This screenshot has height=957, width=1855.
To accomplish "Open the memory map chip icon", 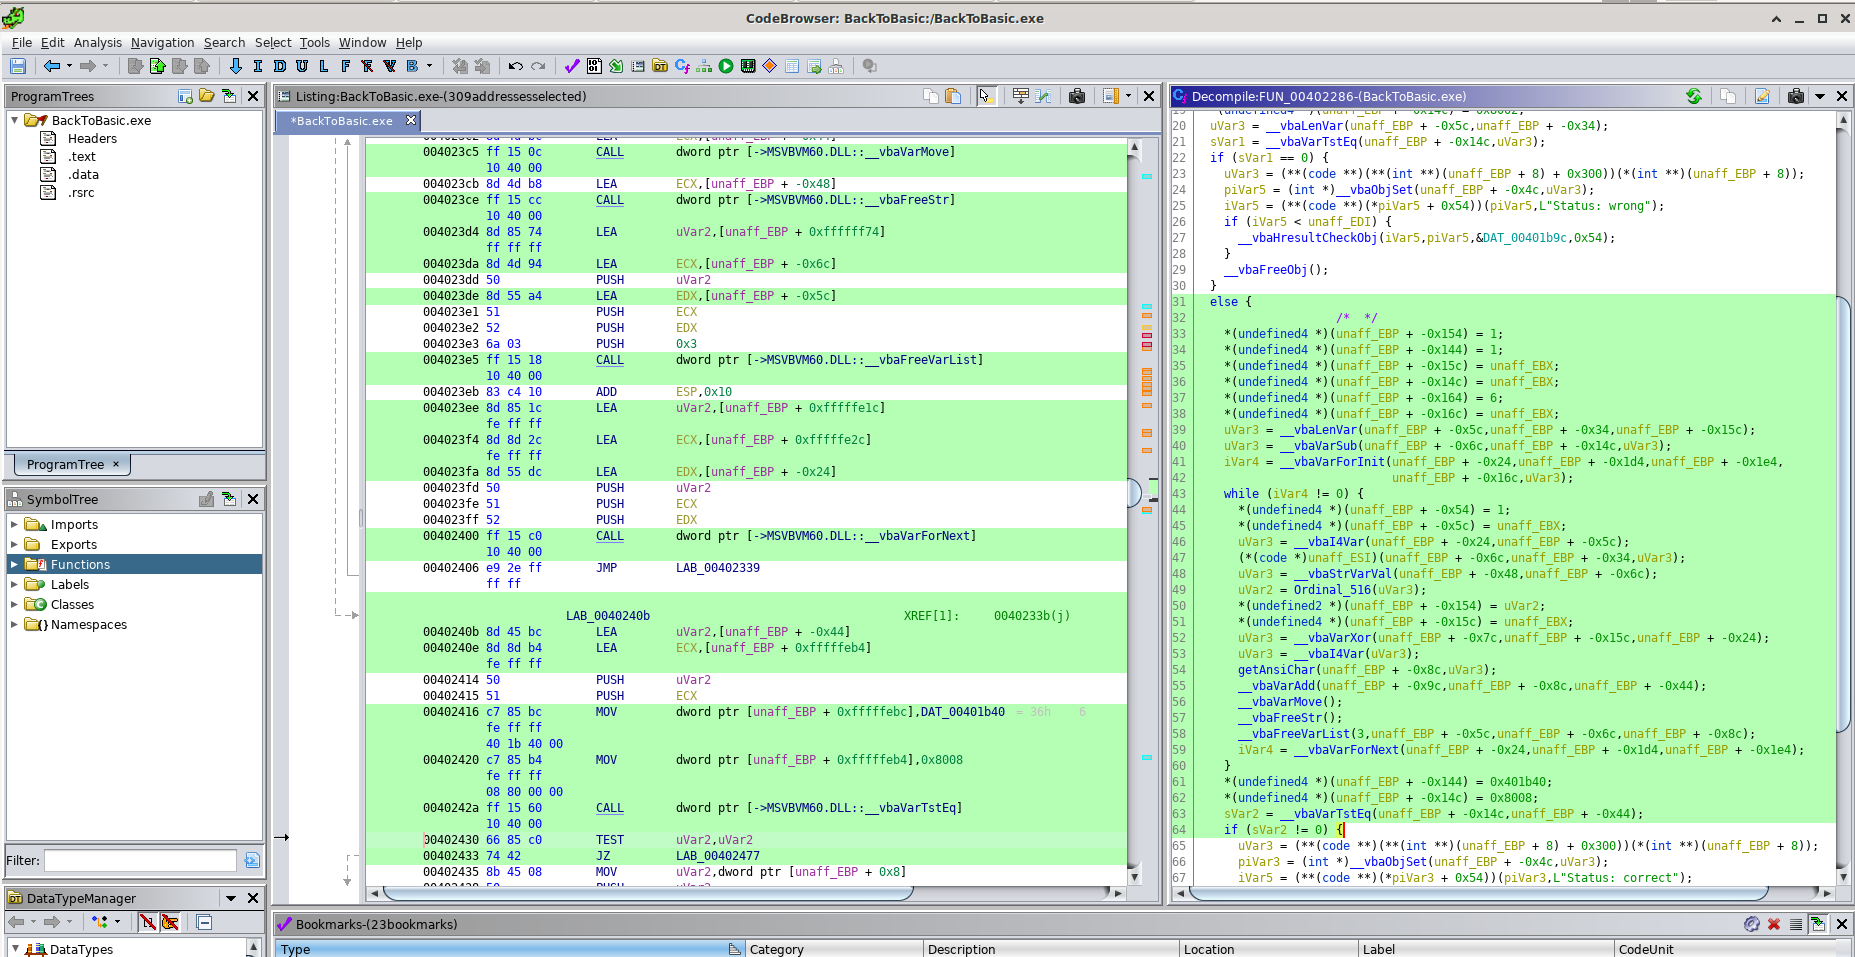I will click(x=748, y=66).
